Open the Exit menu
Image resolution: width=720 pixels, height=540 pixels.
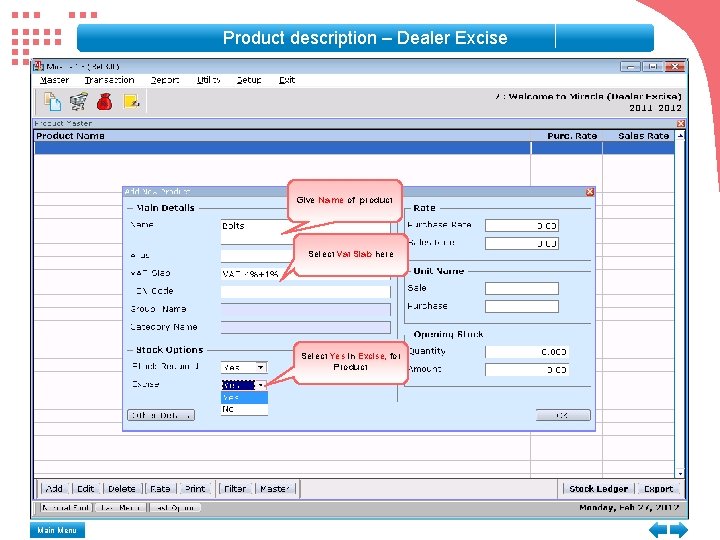click(x=287, y=80)
